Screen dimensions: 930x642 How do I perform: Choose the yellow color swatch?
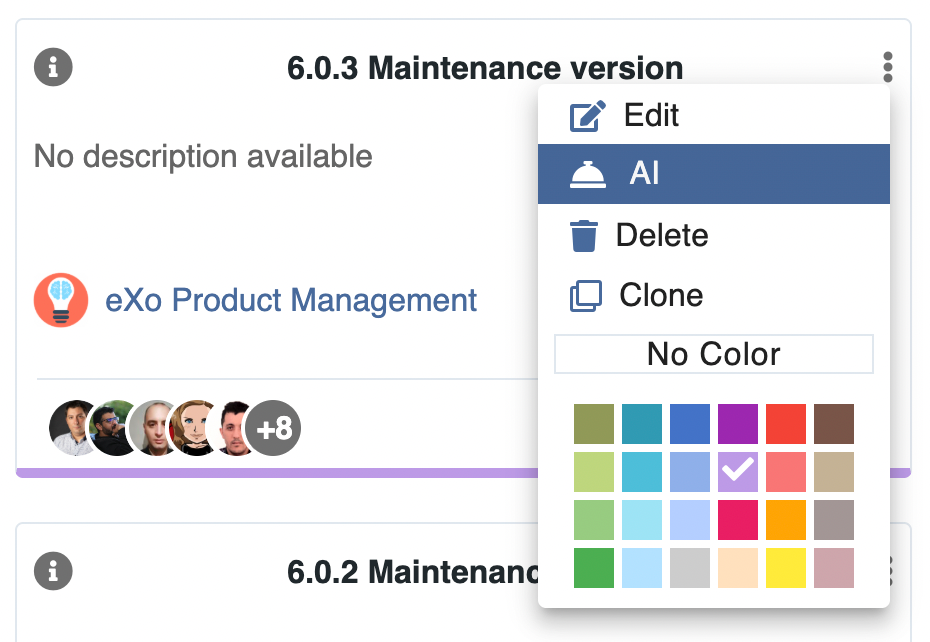786,567
